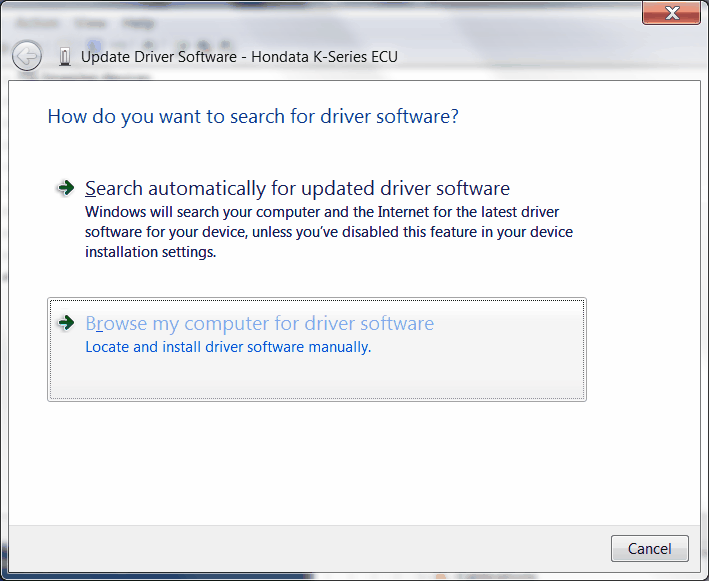Click the device icon beside Update Driver Software title
Image resolution: width=709 pixels, height=581 pixels.
coord(65,57)
